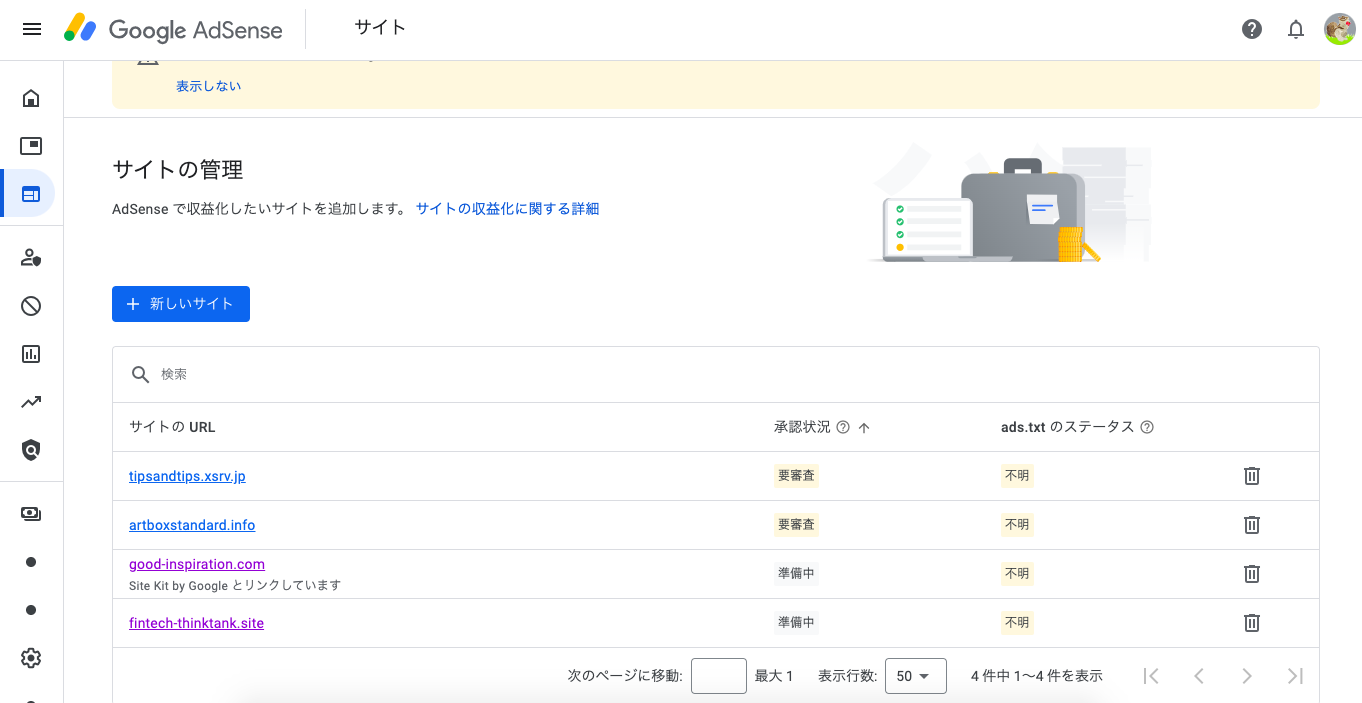Click 準備中 badge for fintech-thinktank.site
The image size is (1362, 703).
[x=796, y=623]
